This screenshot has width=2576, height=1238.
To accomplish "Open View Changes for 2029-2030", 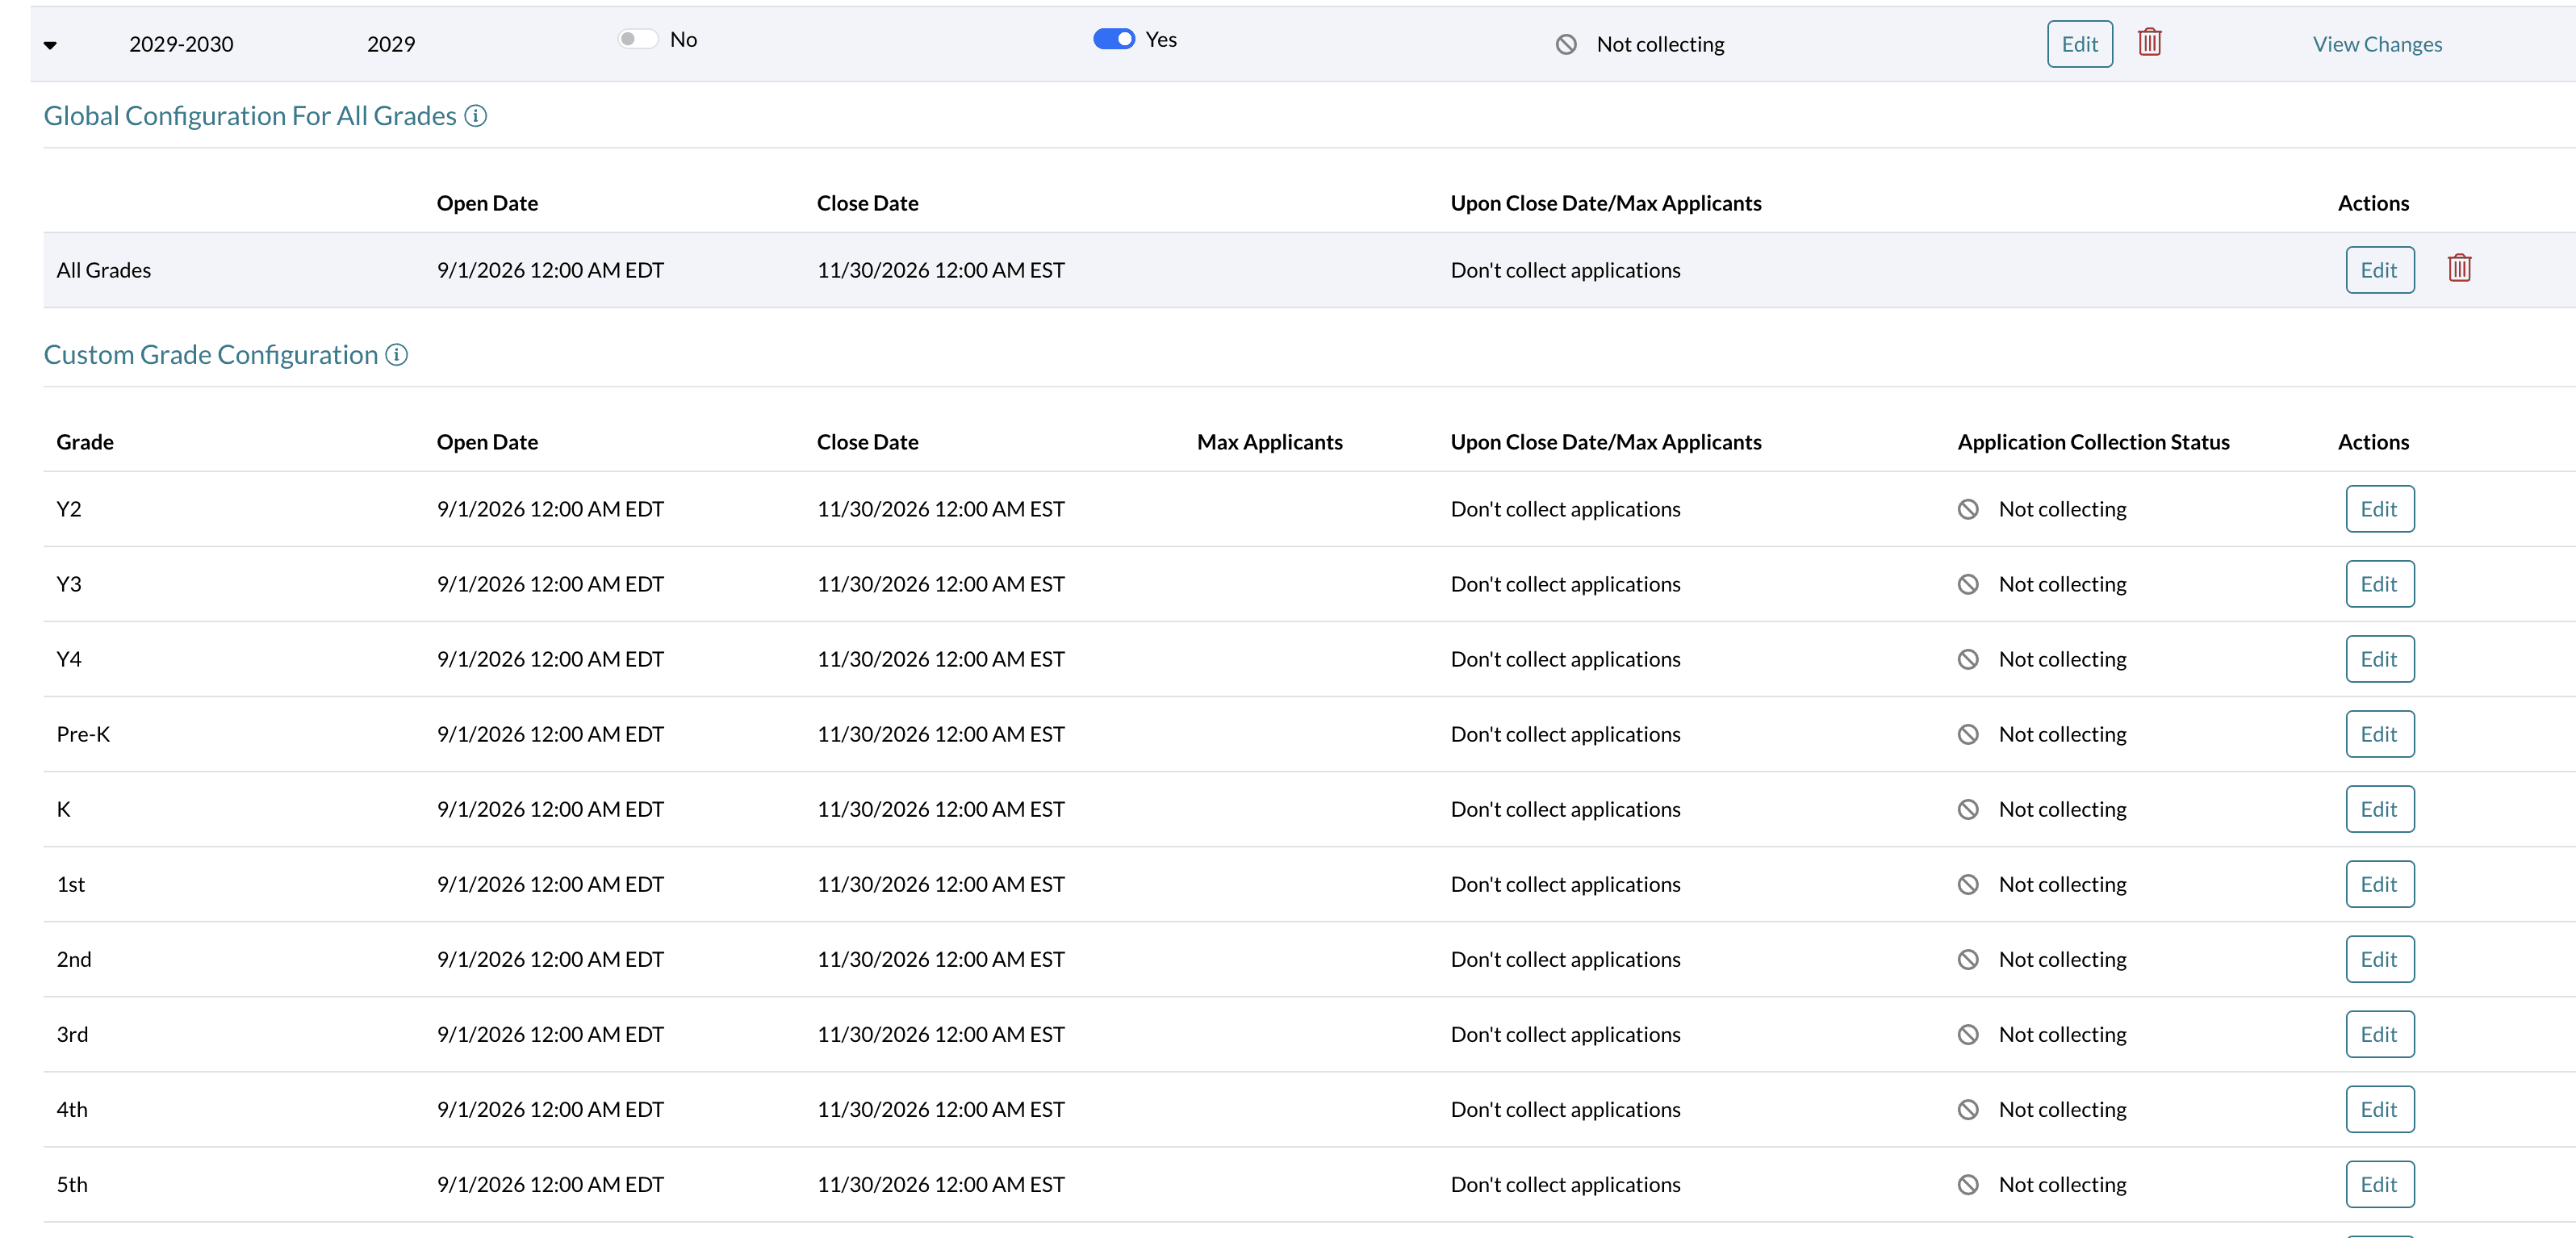I will click(x=2377, y=44).
